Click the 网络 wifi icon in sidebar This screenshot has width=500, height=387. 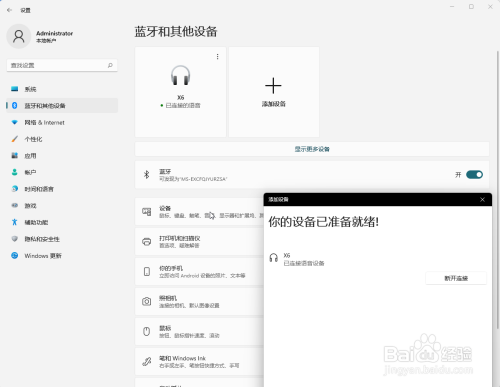click(15, 122)
